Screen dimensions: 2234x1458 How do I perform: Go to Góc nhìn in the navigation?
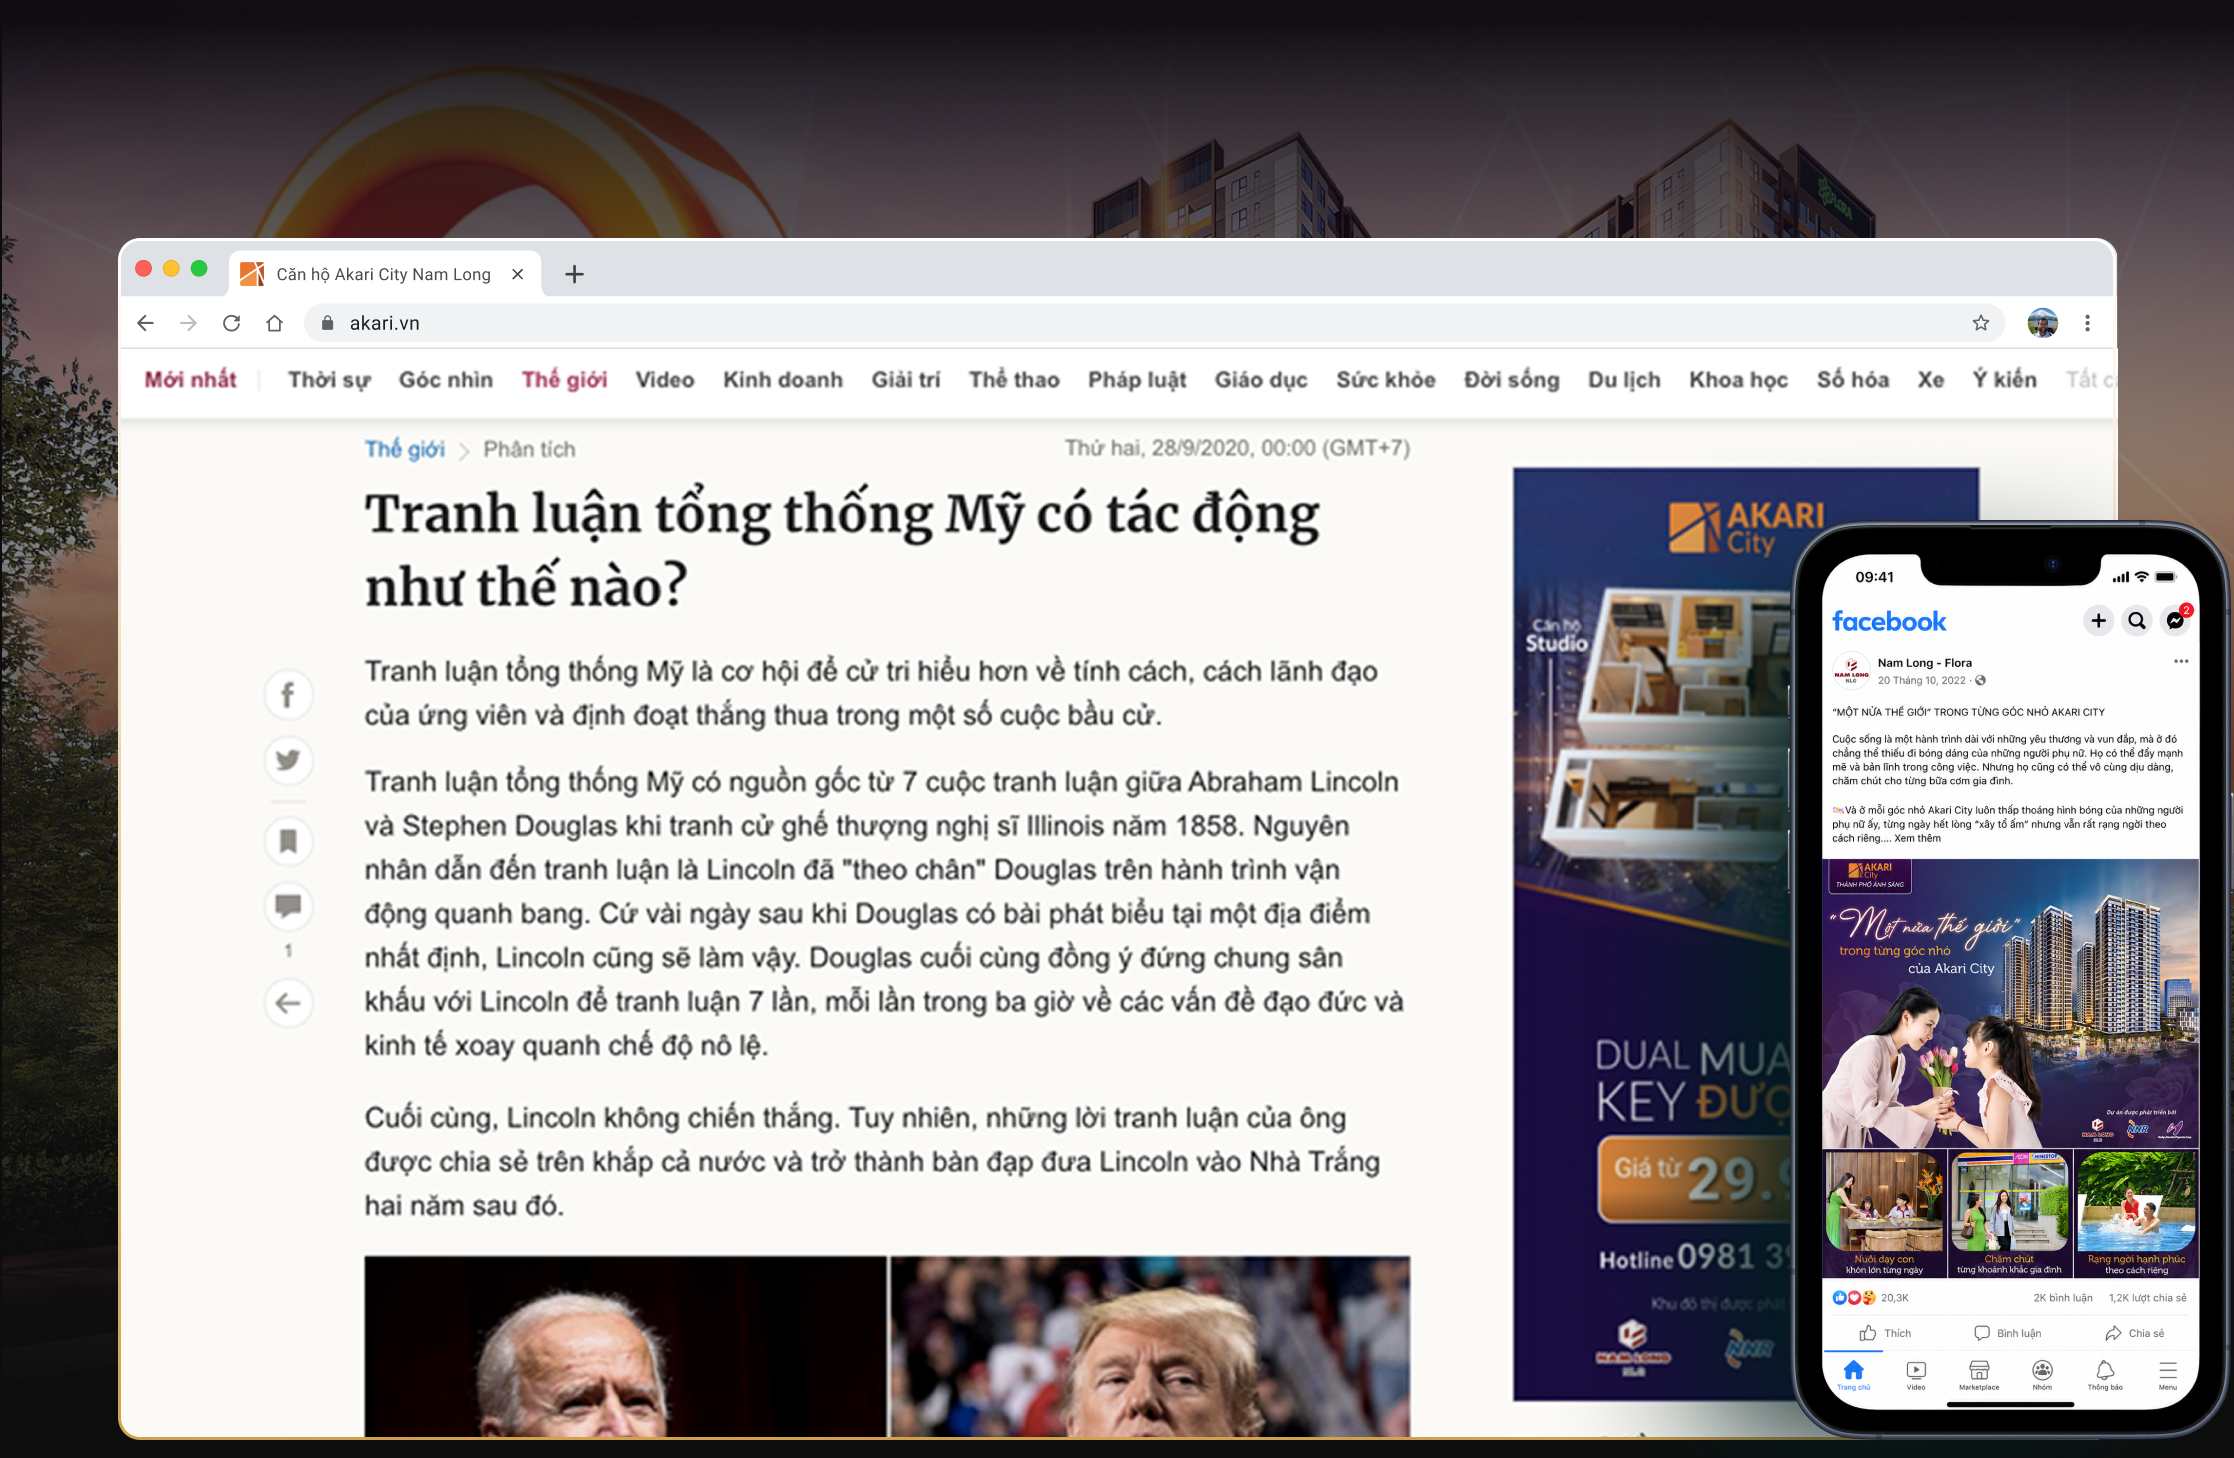point(446,380)
